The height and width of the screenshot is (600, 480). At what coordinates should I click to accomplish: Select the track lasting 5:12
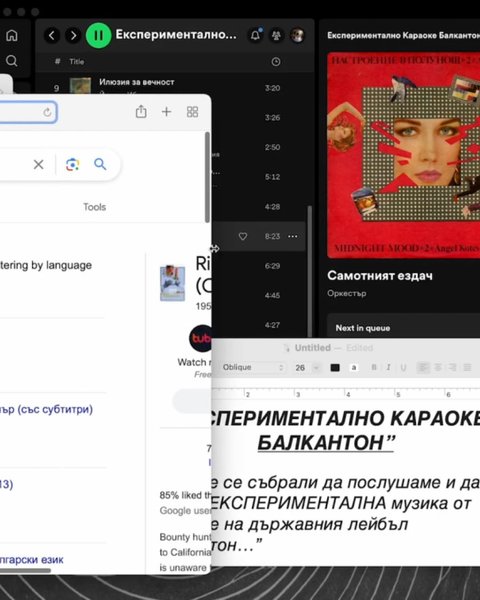pos(272,177)
